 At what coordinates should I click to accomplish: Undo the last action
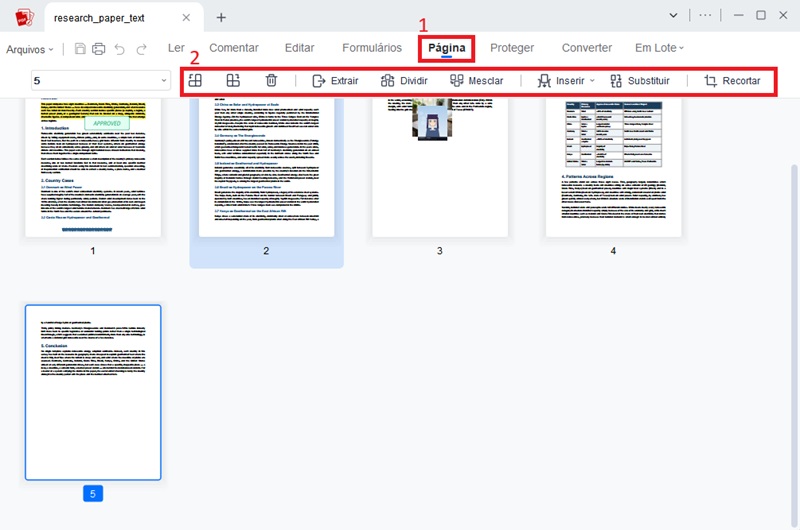coord(119,49)
